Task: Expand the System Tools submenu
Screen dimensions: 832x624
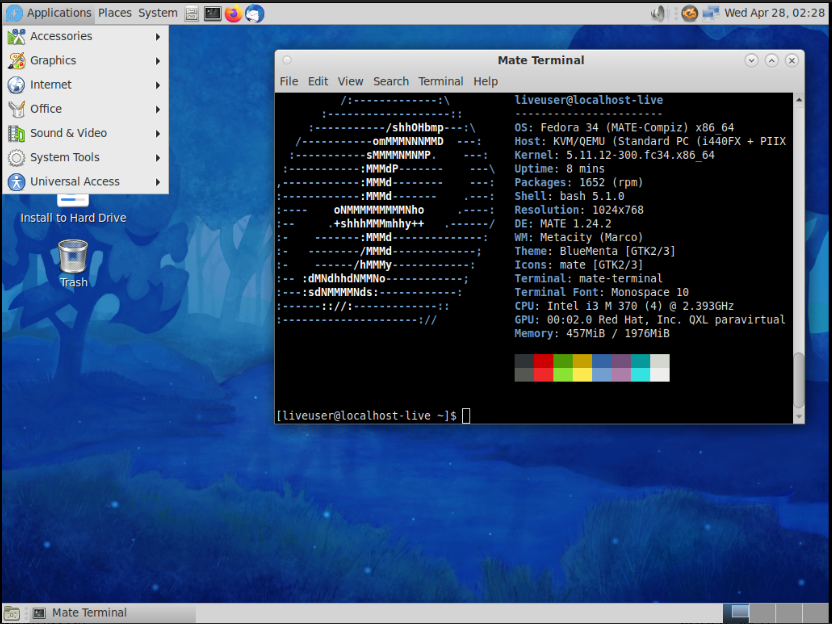Action: [x=85, y=158]
